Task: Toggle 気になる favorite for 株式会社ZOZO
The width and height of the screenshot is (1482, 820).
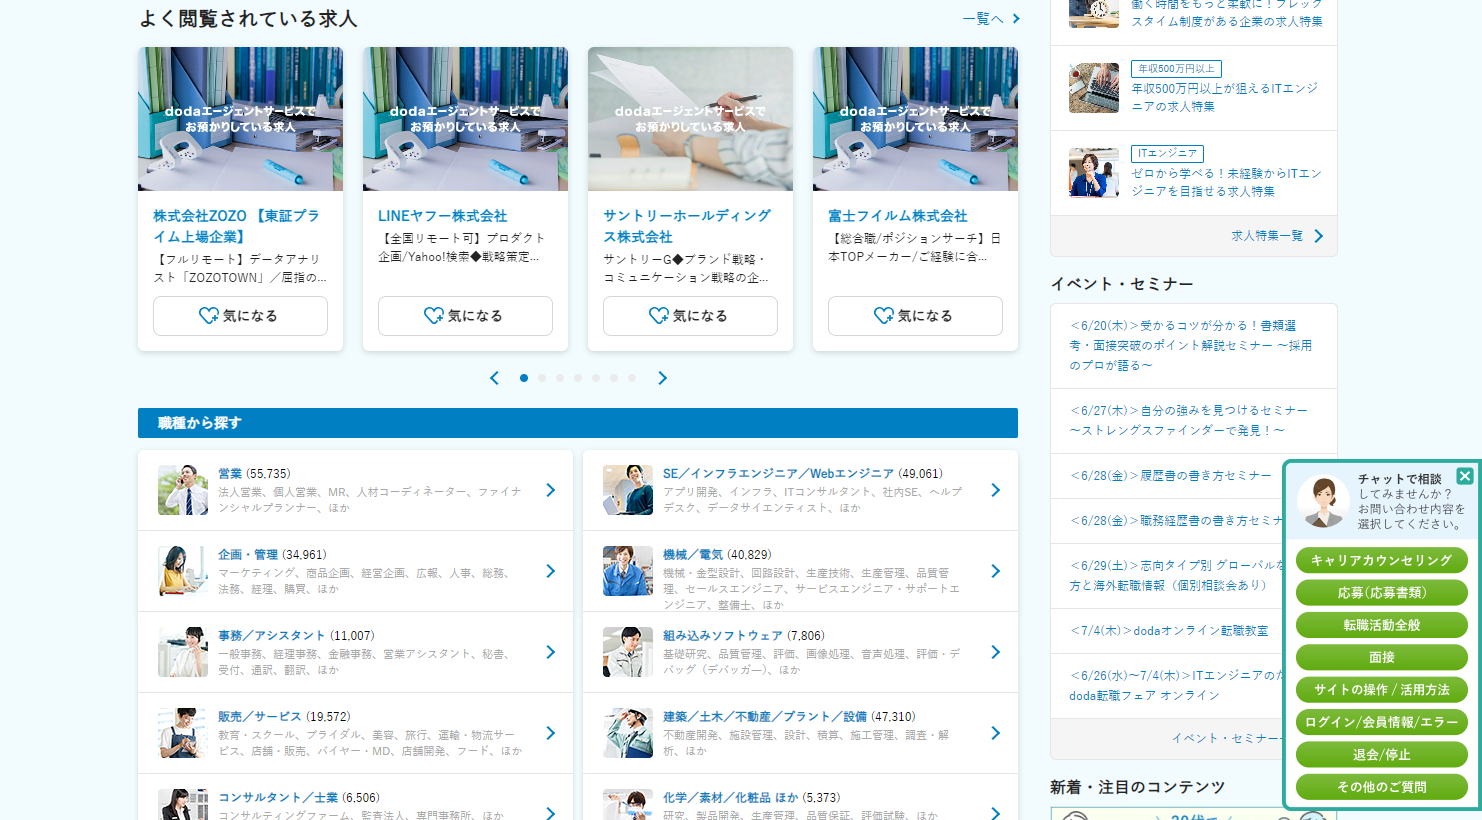Action: pos(240,316)
